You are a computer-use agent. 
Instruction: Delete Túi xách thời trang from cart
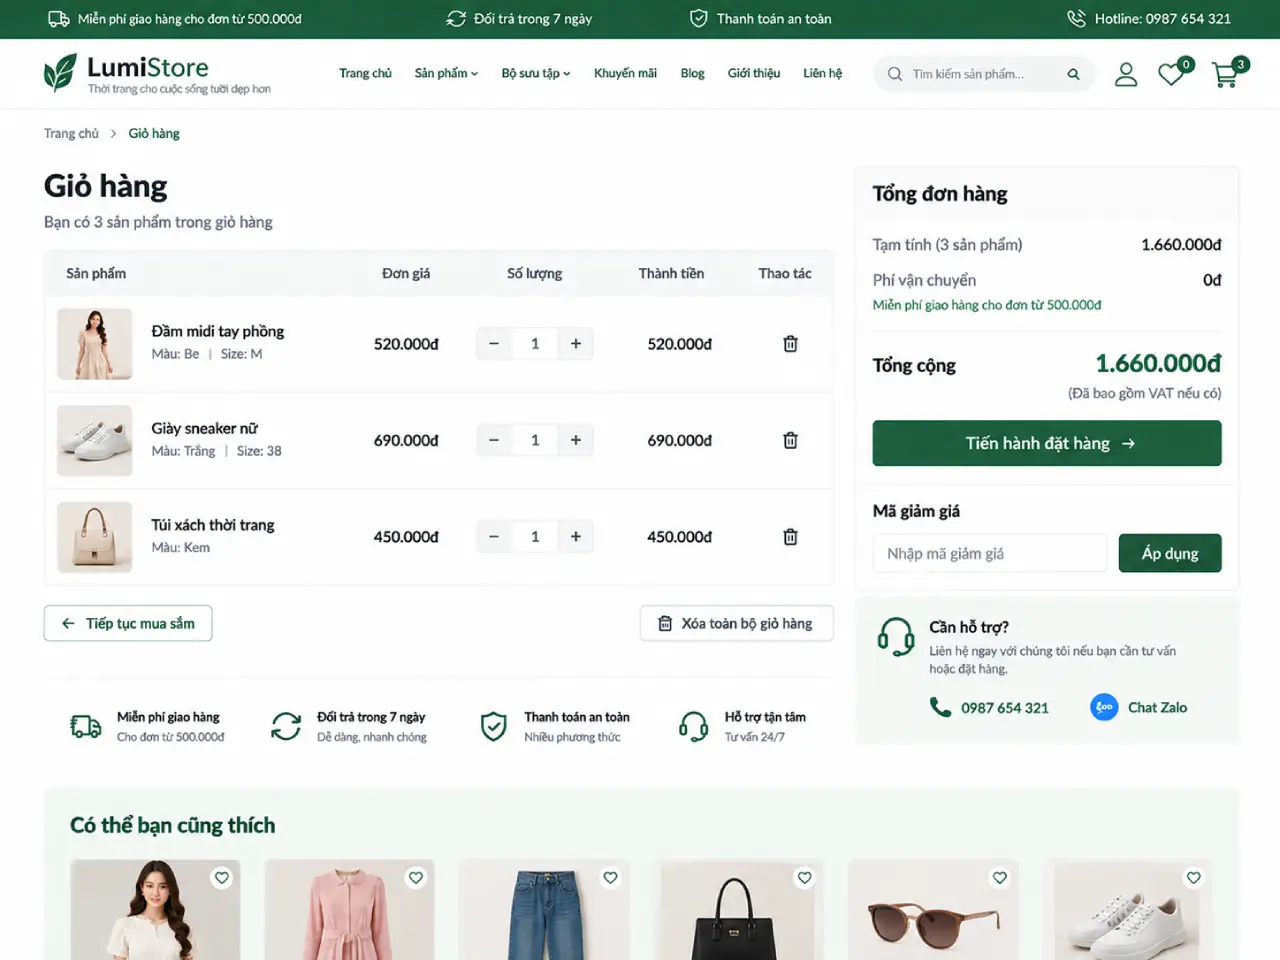[790, 537]
